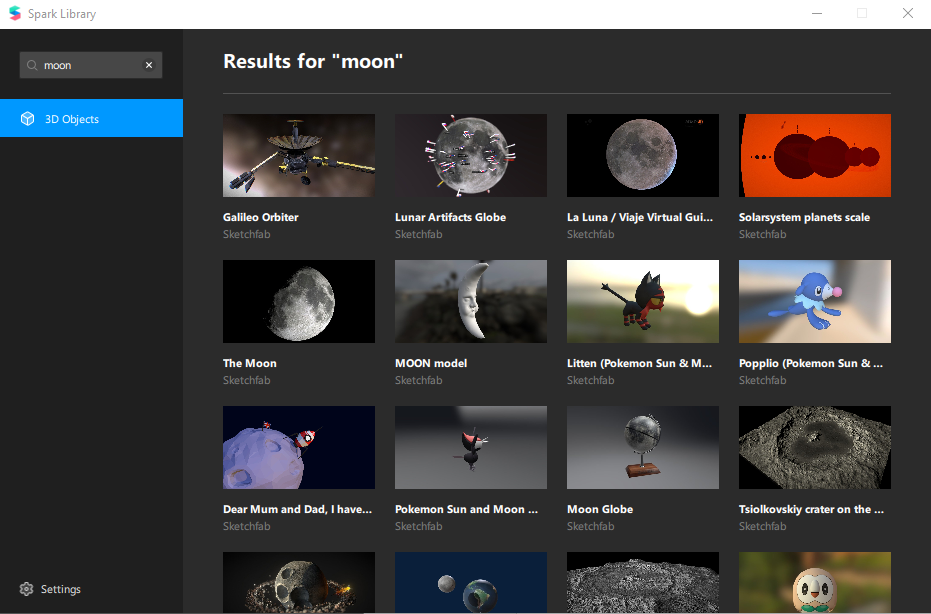This screenshot has width=931, height=614.
Task: Select the Tsiolkovskiy crater thumbnail
Action: click(814, 447)
